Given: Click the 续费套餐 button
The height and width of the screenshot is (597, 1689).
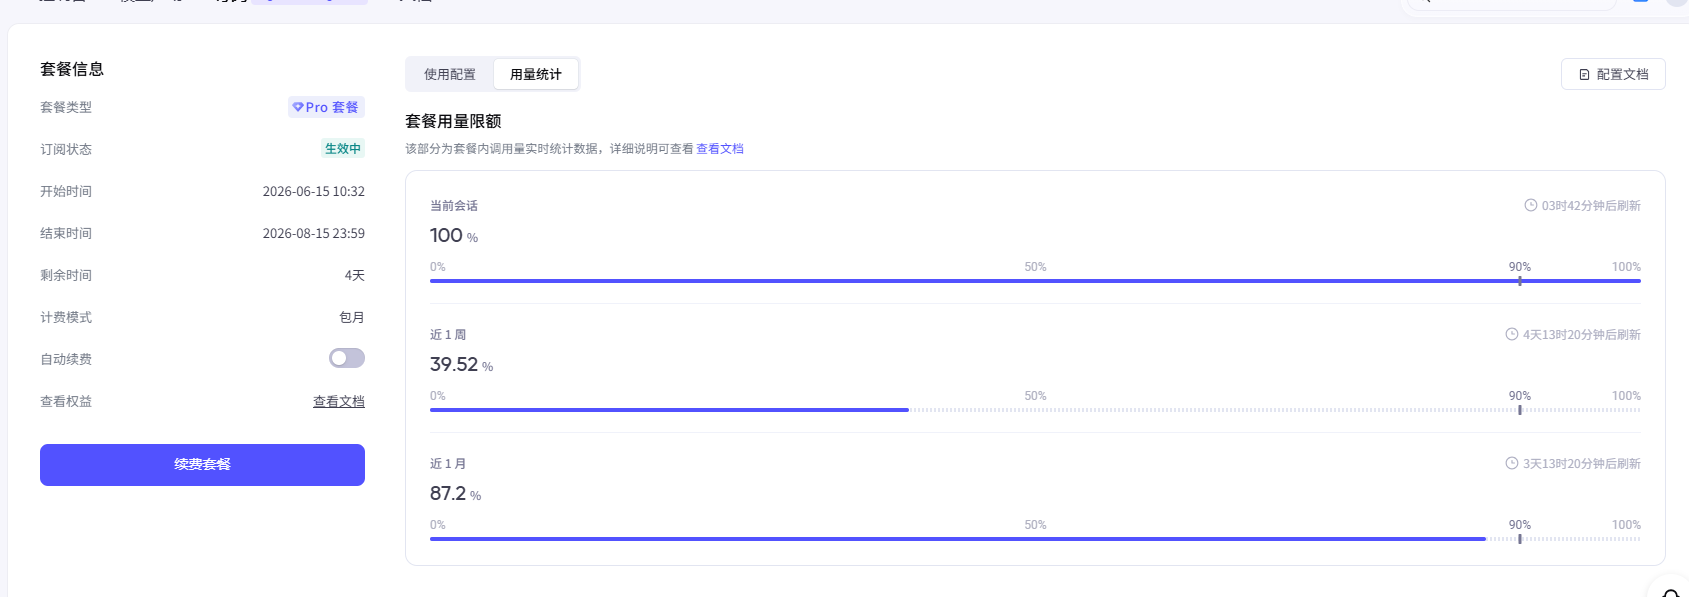Looking at the screenshot, I should (202, 465).
